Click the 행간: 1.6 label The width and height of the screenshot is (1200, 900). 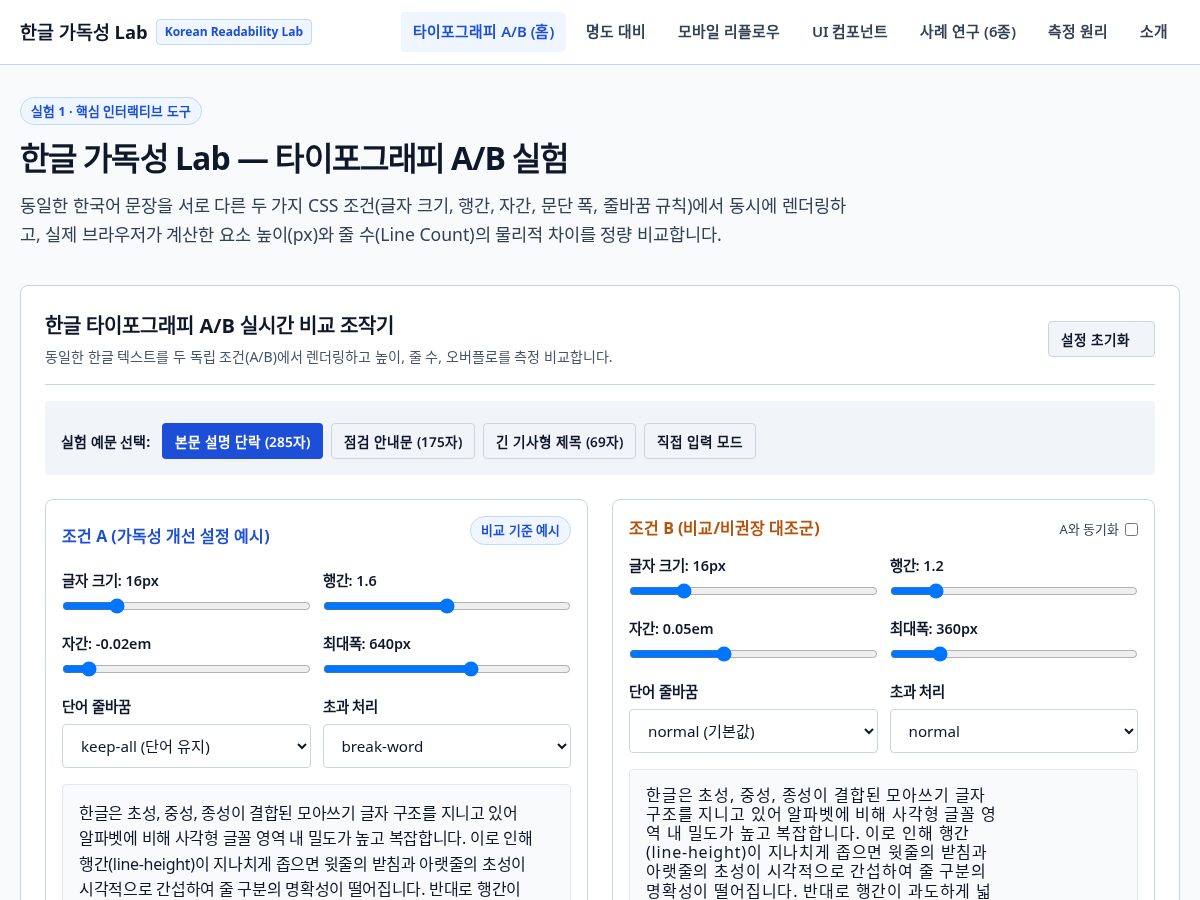point(350,581)
